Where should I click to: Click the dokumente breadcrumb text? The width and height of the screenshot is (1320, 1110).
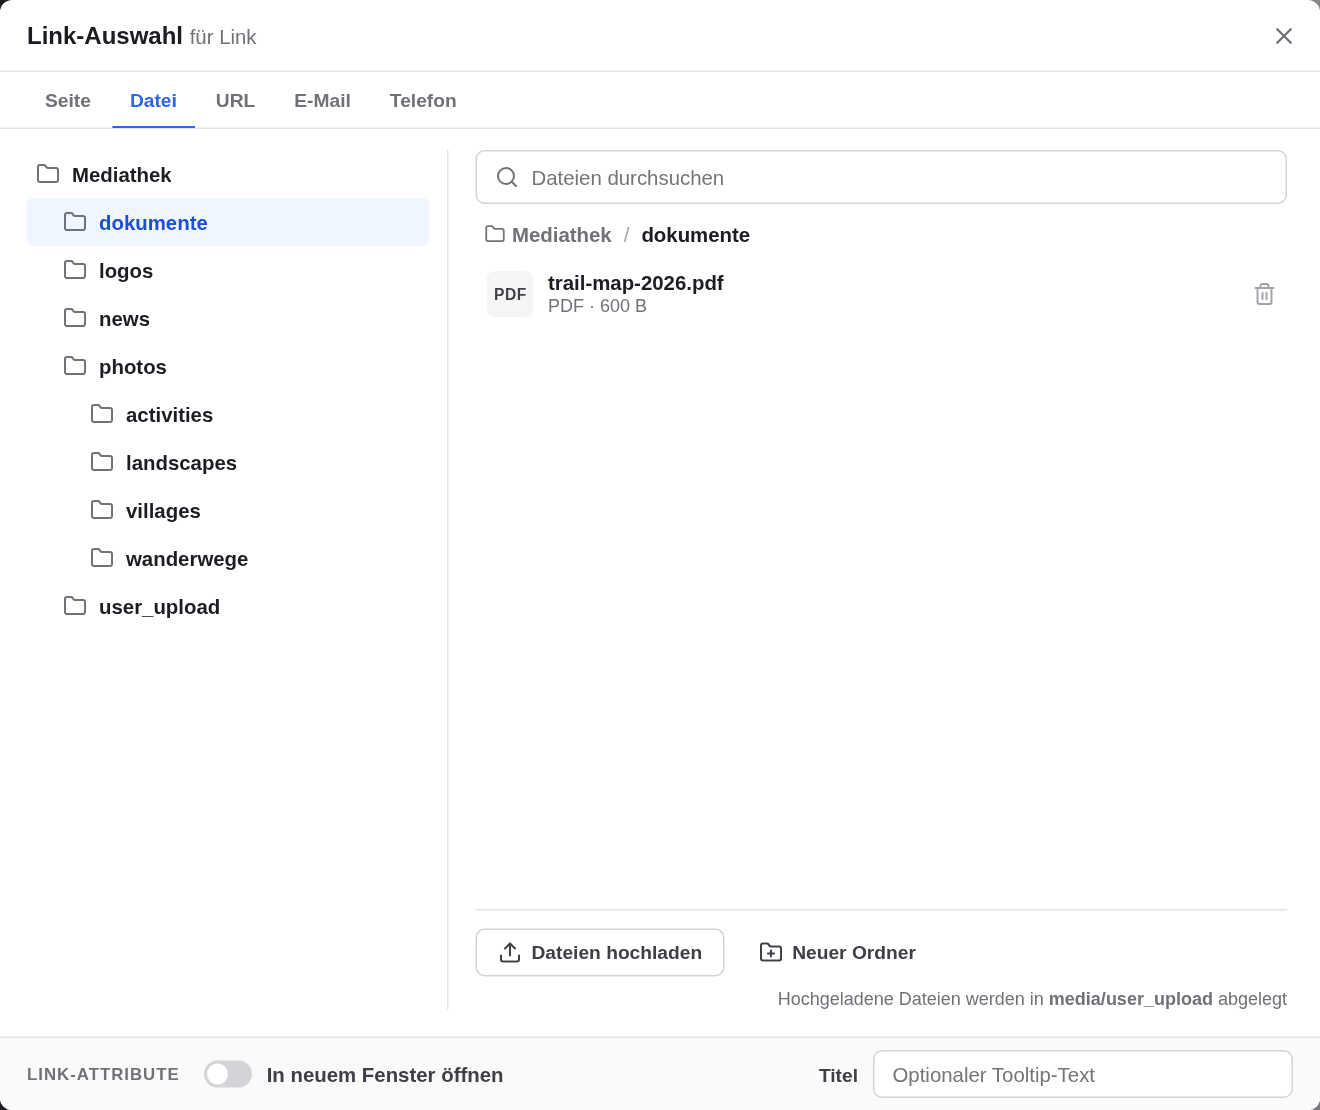coord(695,235)
